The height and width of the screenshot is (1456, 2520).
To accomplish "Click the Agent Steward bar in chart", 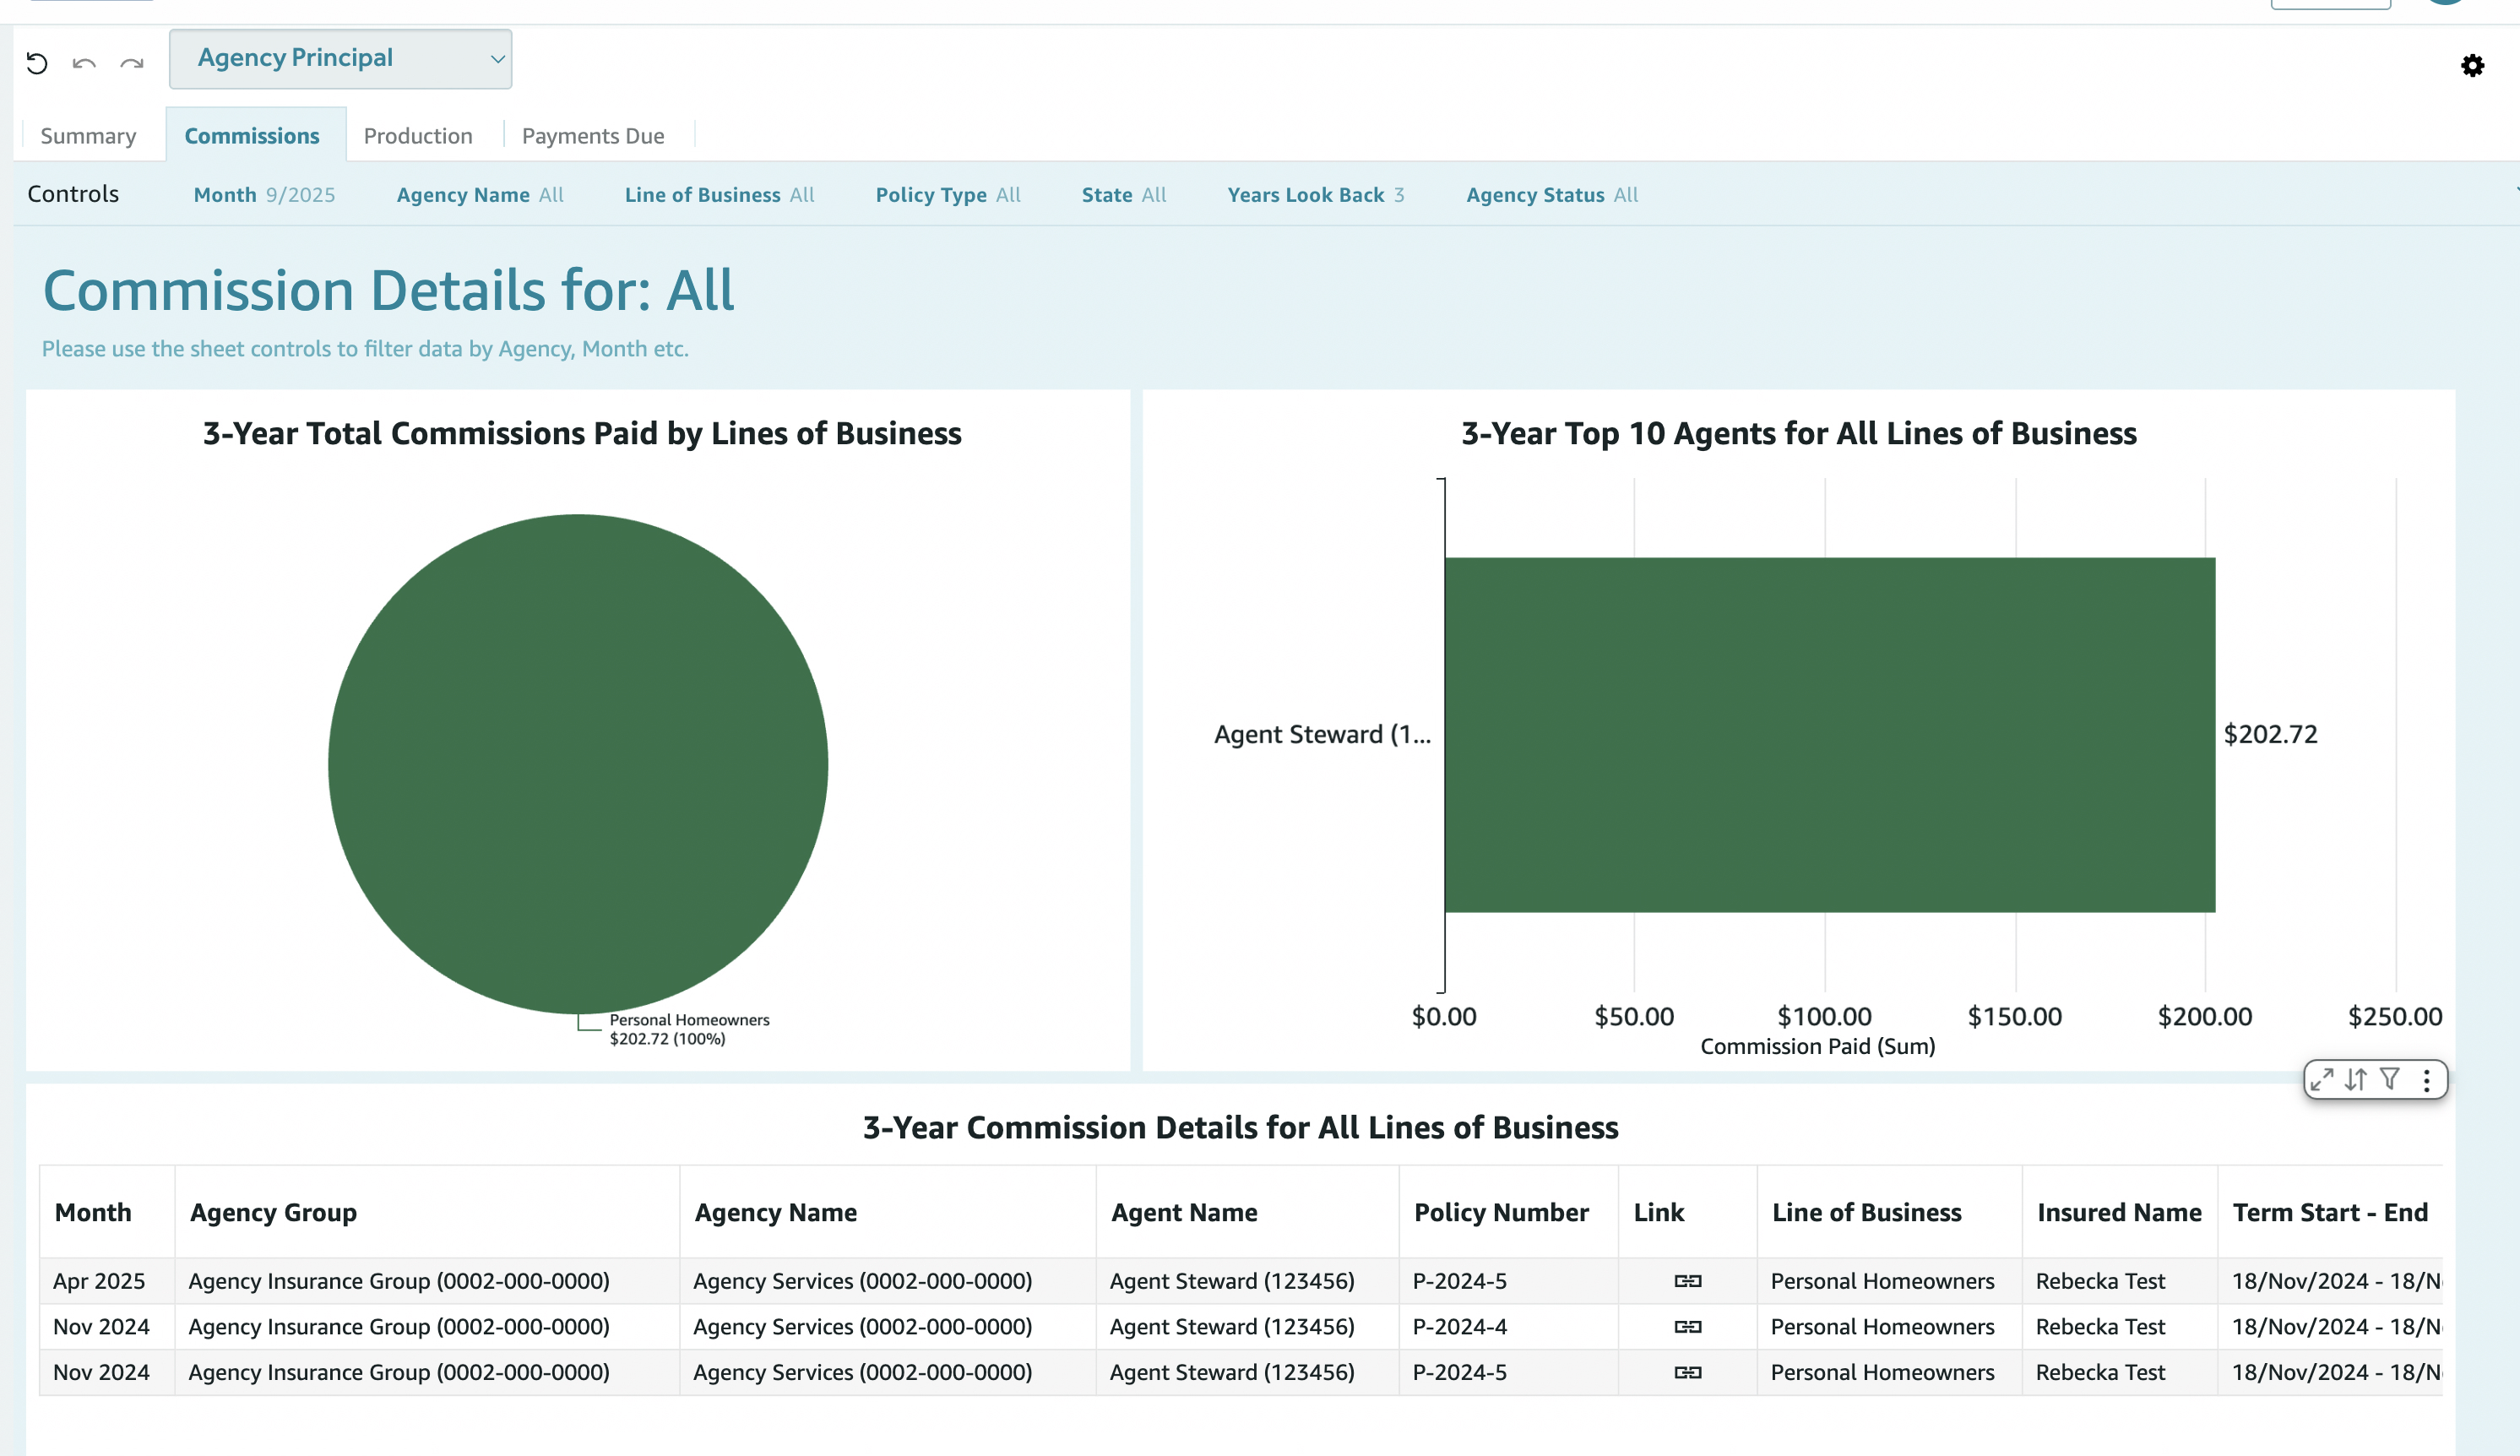I will [x=1829, y=734].
